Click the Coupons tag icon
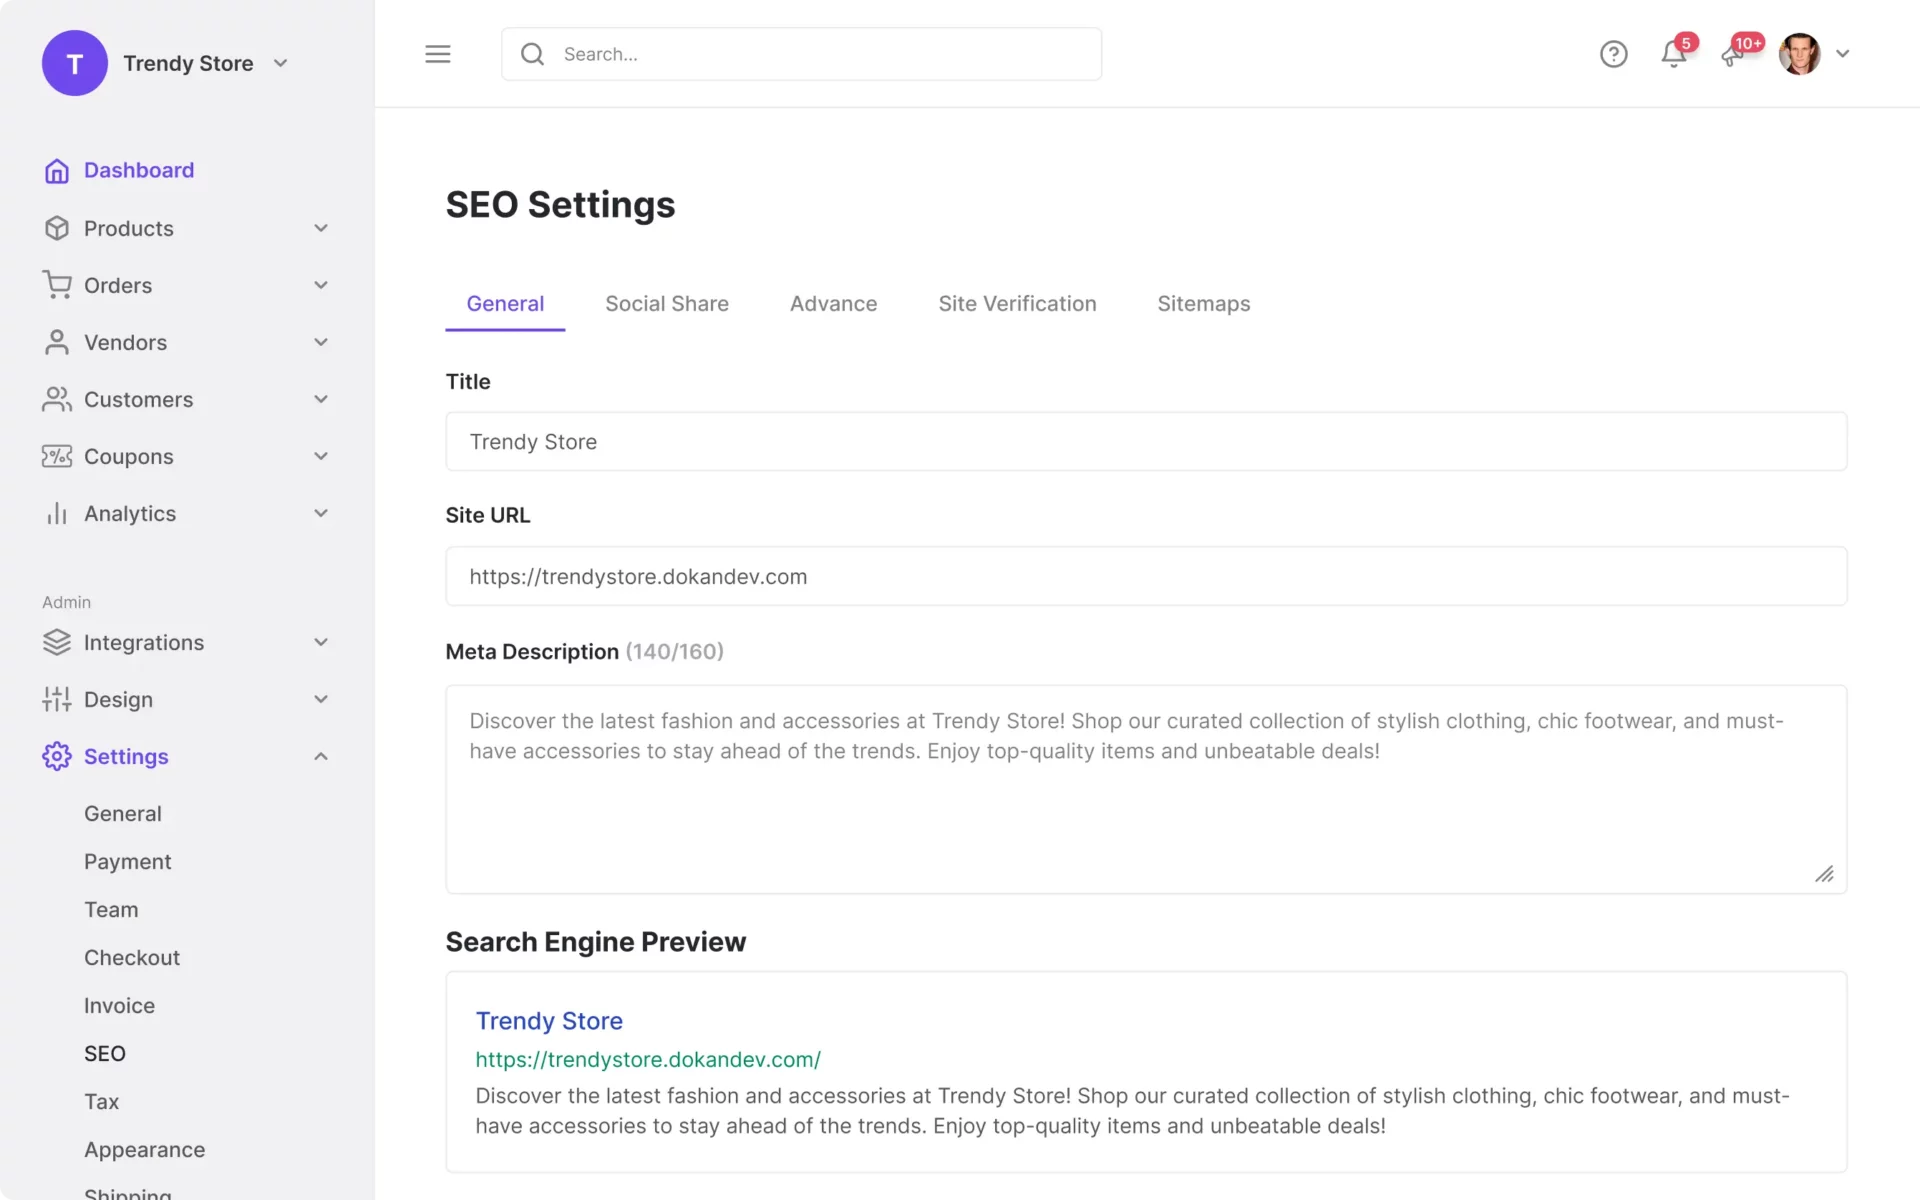Screen dimensions: 1920x1200 55,455
